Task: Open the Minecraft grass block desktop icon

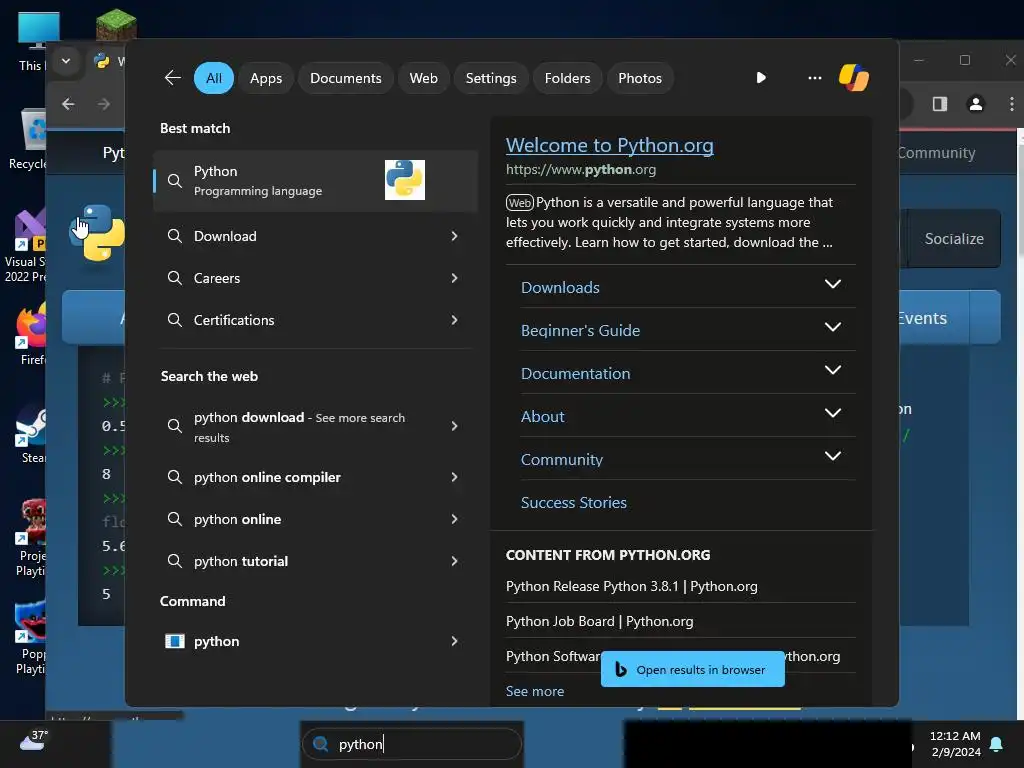Action: tap(116, 25)
